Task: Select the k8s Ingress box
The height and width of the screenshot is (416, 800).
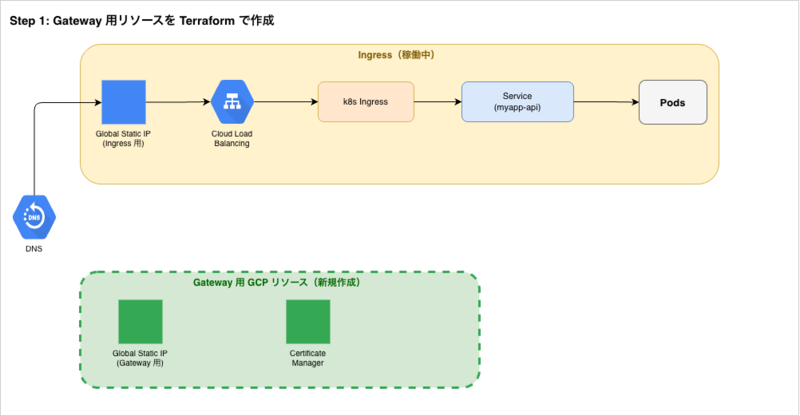Action: pyautogui.click(x=366, y=102)
